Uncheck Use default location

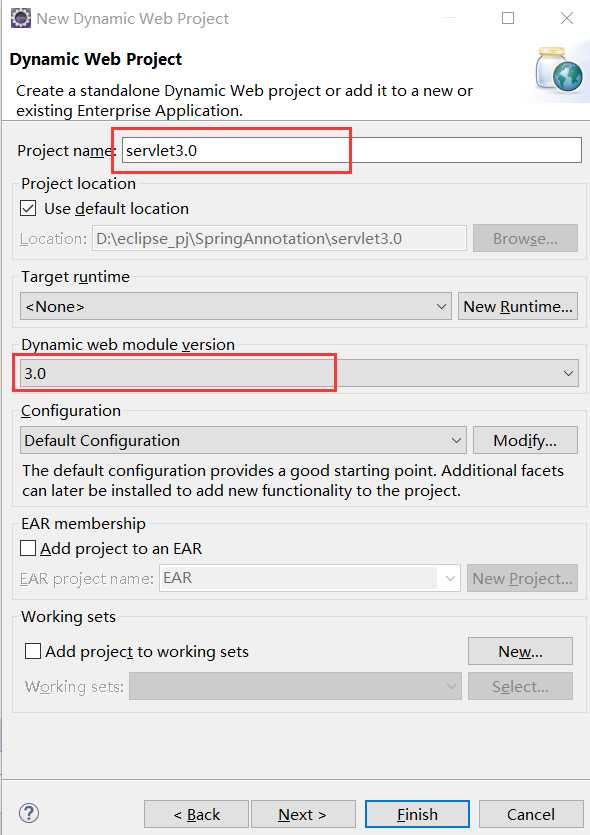pos(28,208)
